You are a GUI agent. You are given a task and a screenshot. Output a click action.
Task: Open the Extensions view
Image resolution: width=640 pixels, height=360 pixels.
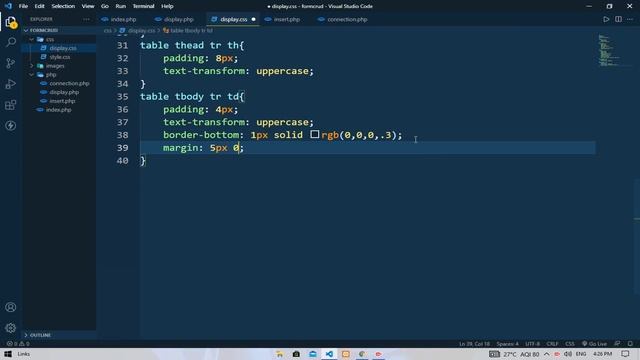tap(11, 105)
